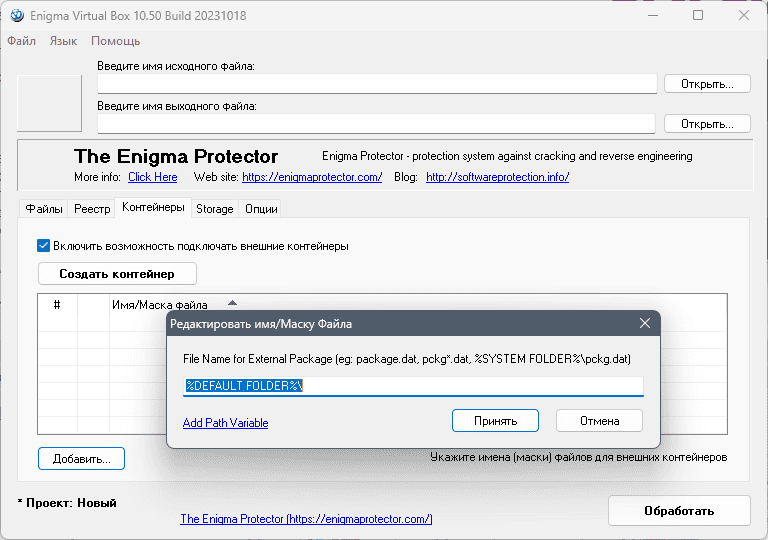This screenshot has height=540, width=768.
Task: Click the # column header
Action: click(x=57, y=305)
